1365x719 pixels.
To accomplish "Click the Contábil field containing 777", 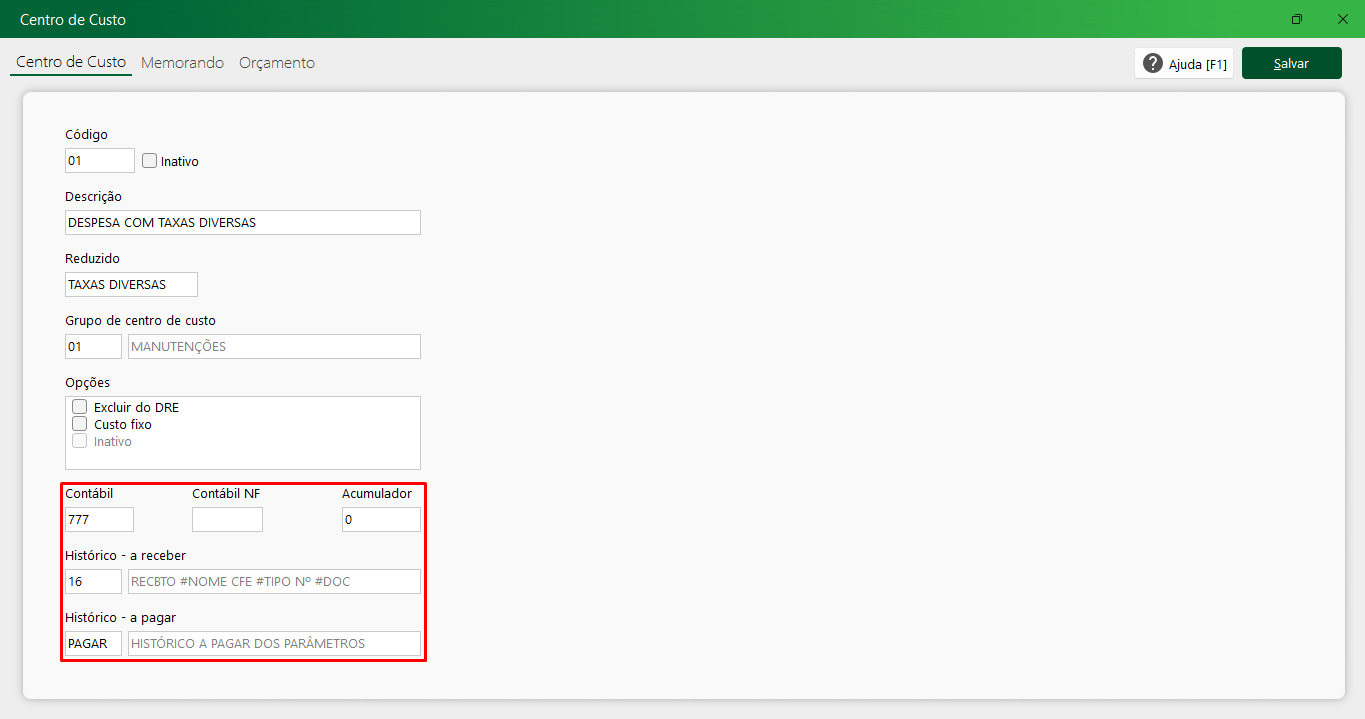I will click(x=99, y=519).
